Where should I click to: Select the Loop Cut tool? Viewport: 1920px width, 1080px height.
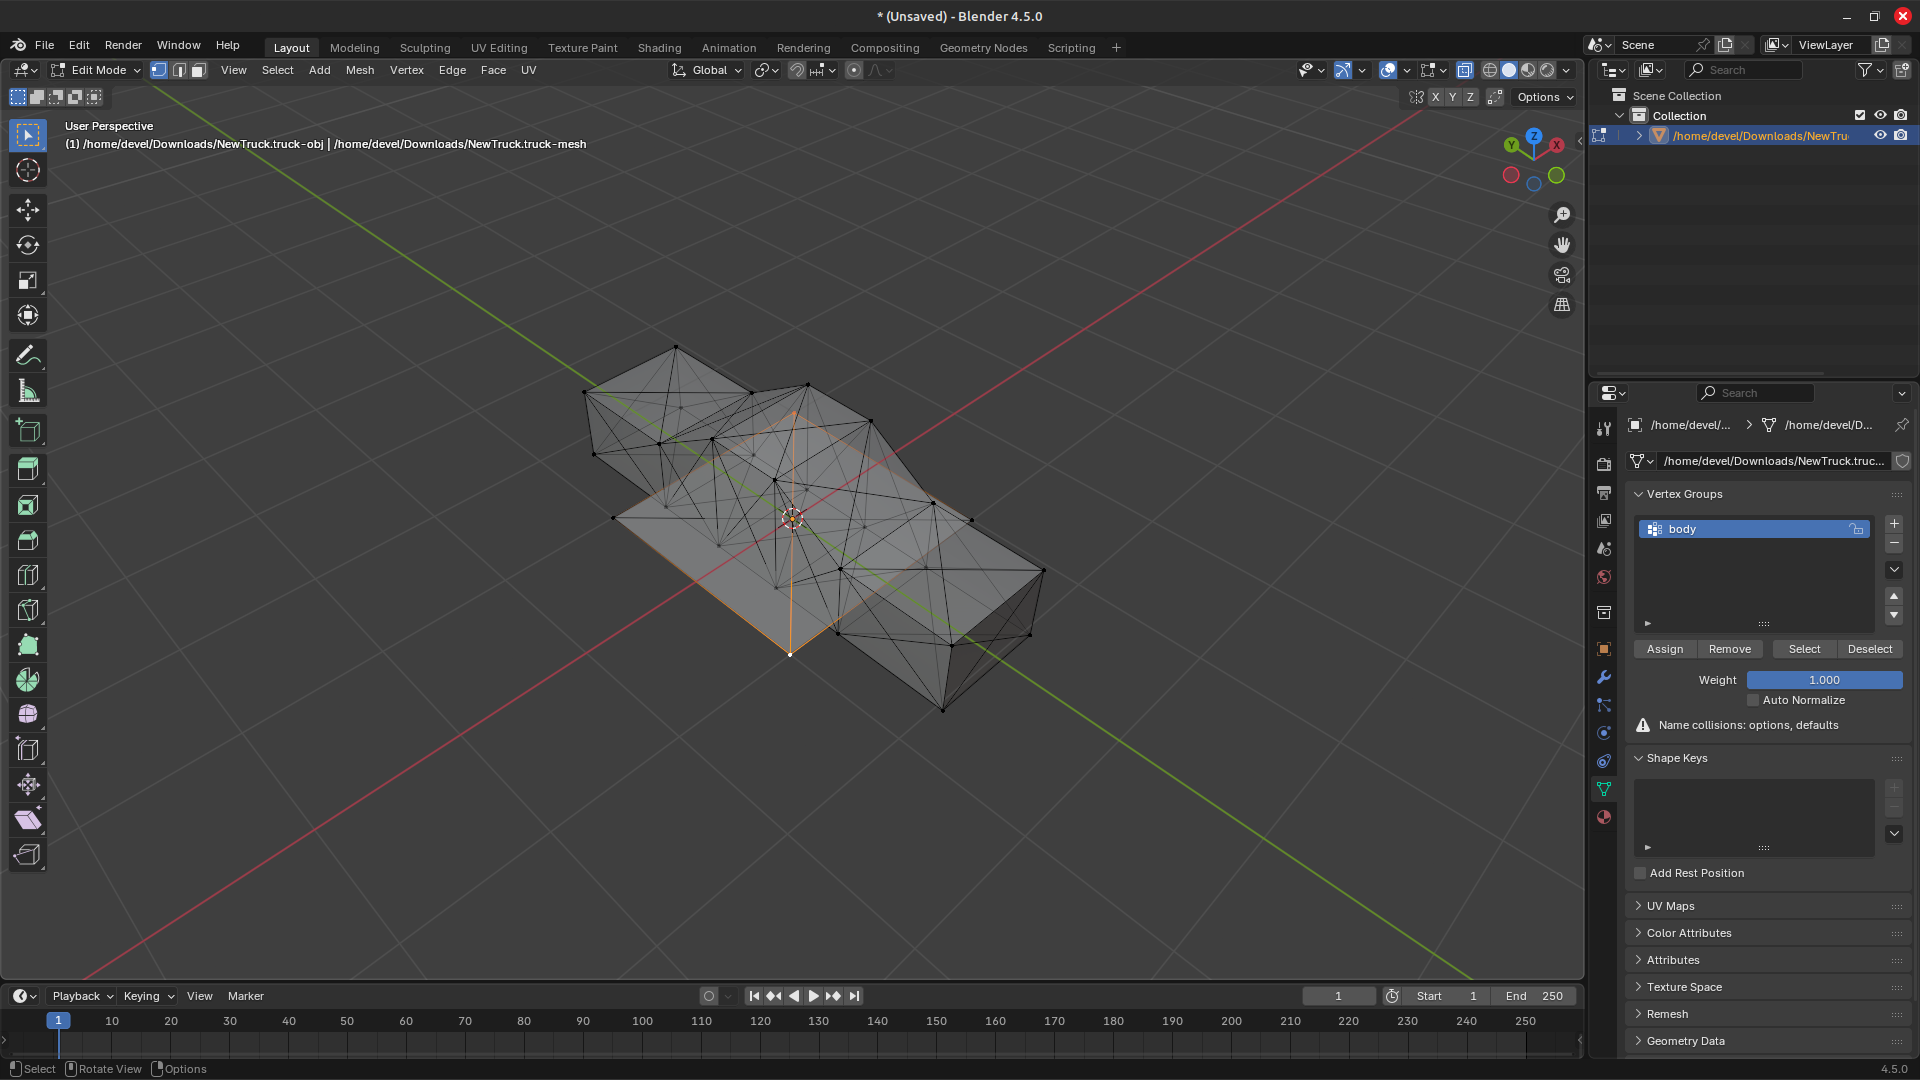pyautogui.click(x=28, y=575)
